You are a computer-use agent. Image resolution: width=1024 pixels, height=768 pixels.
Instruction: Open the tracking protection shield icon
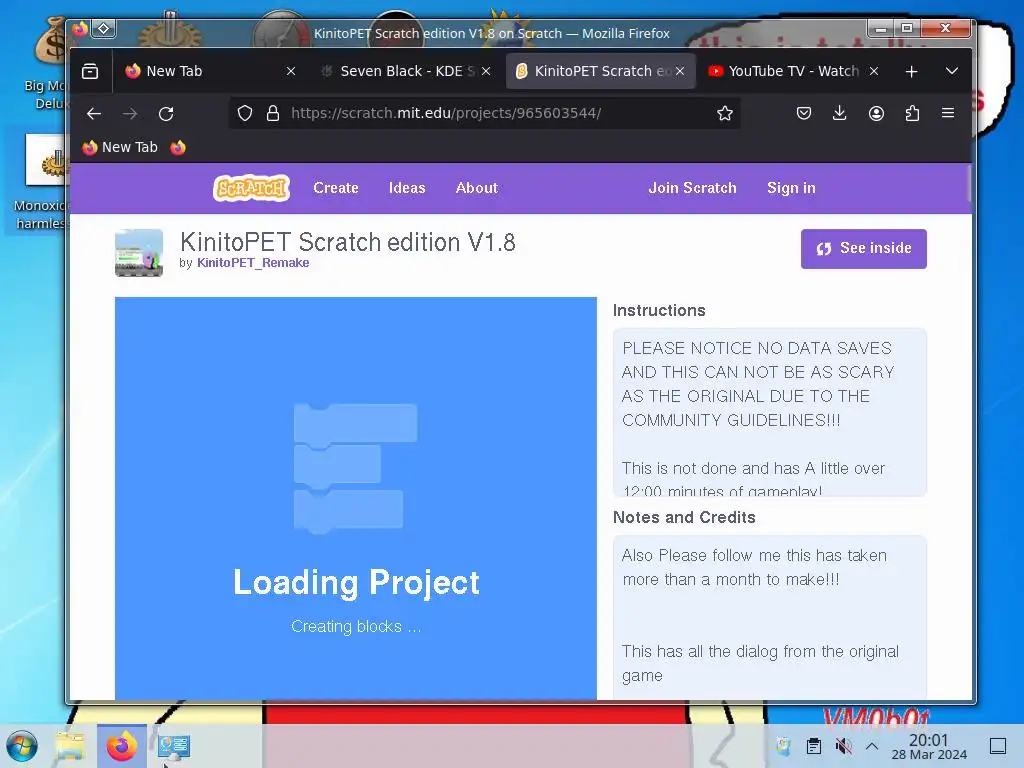tap(245, 114)
